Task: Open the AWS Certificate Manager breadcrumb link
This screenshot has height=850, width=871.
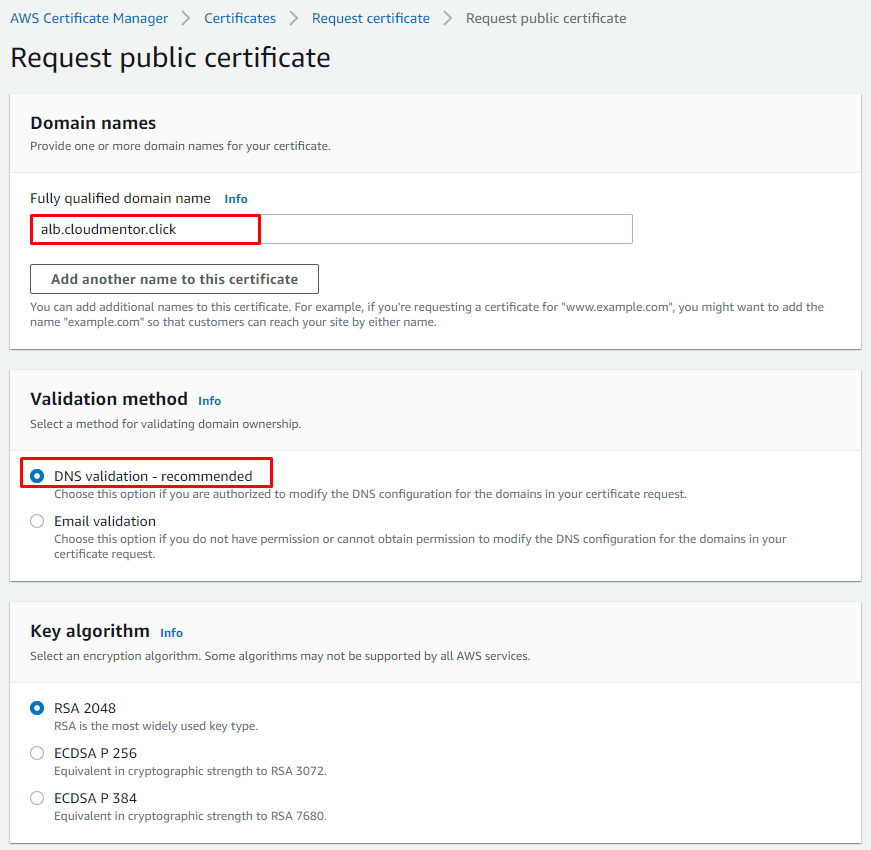Action: point(89,18)
